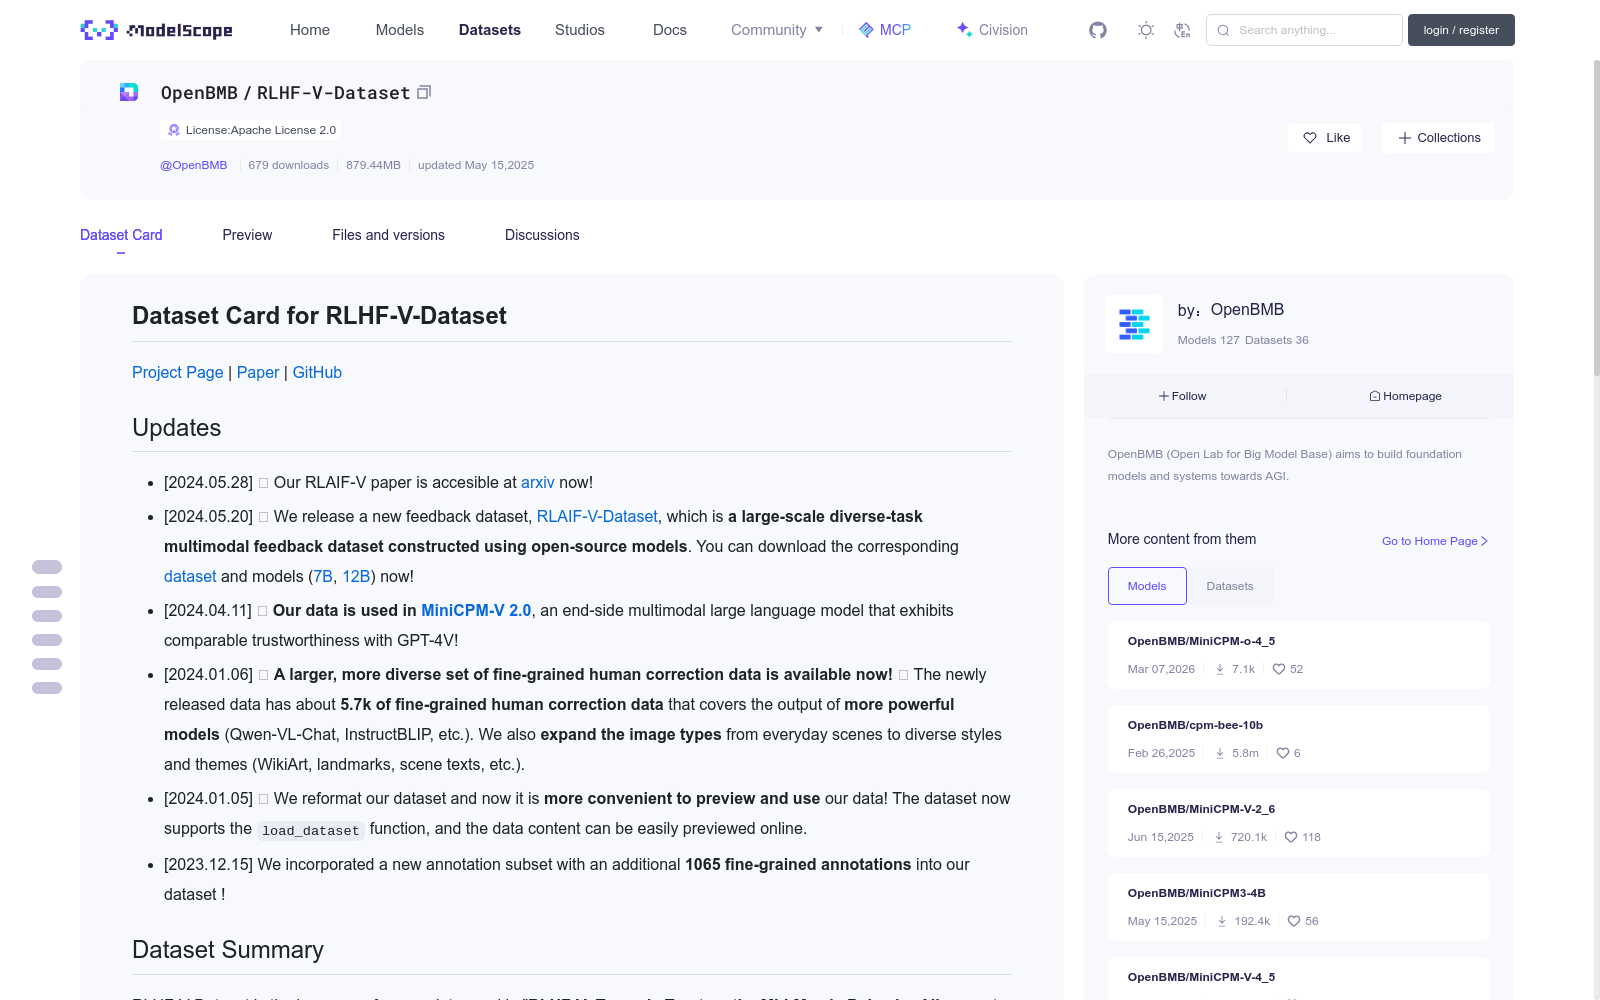This screenshot has width=1600, height=1000.
Task: Click heart icon on cpm-bee-10b card
Action: pyautogui.click(x=1283, y=753)
